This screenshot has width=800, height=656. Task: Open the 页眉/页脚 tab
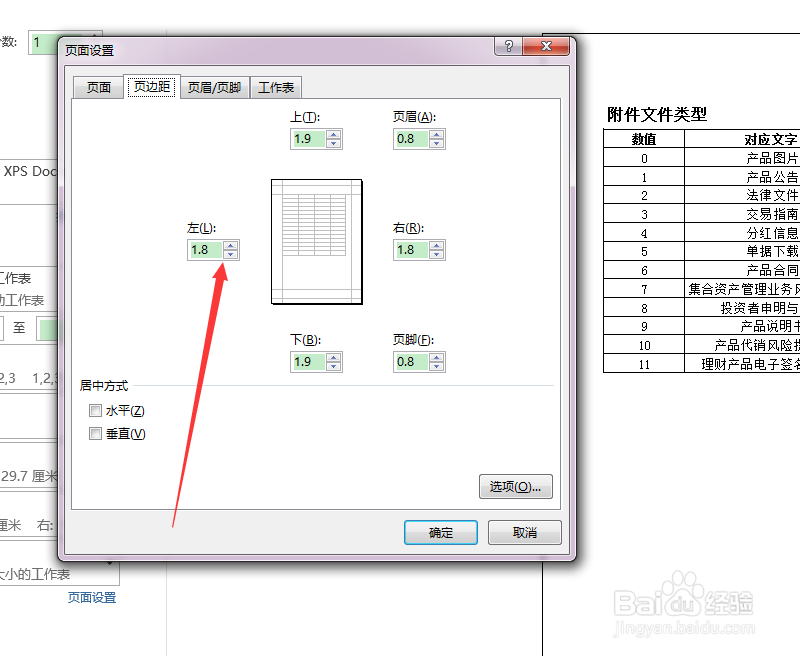tap(214, 87)
